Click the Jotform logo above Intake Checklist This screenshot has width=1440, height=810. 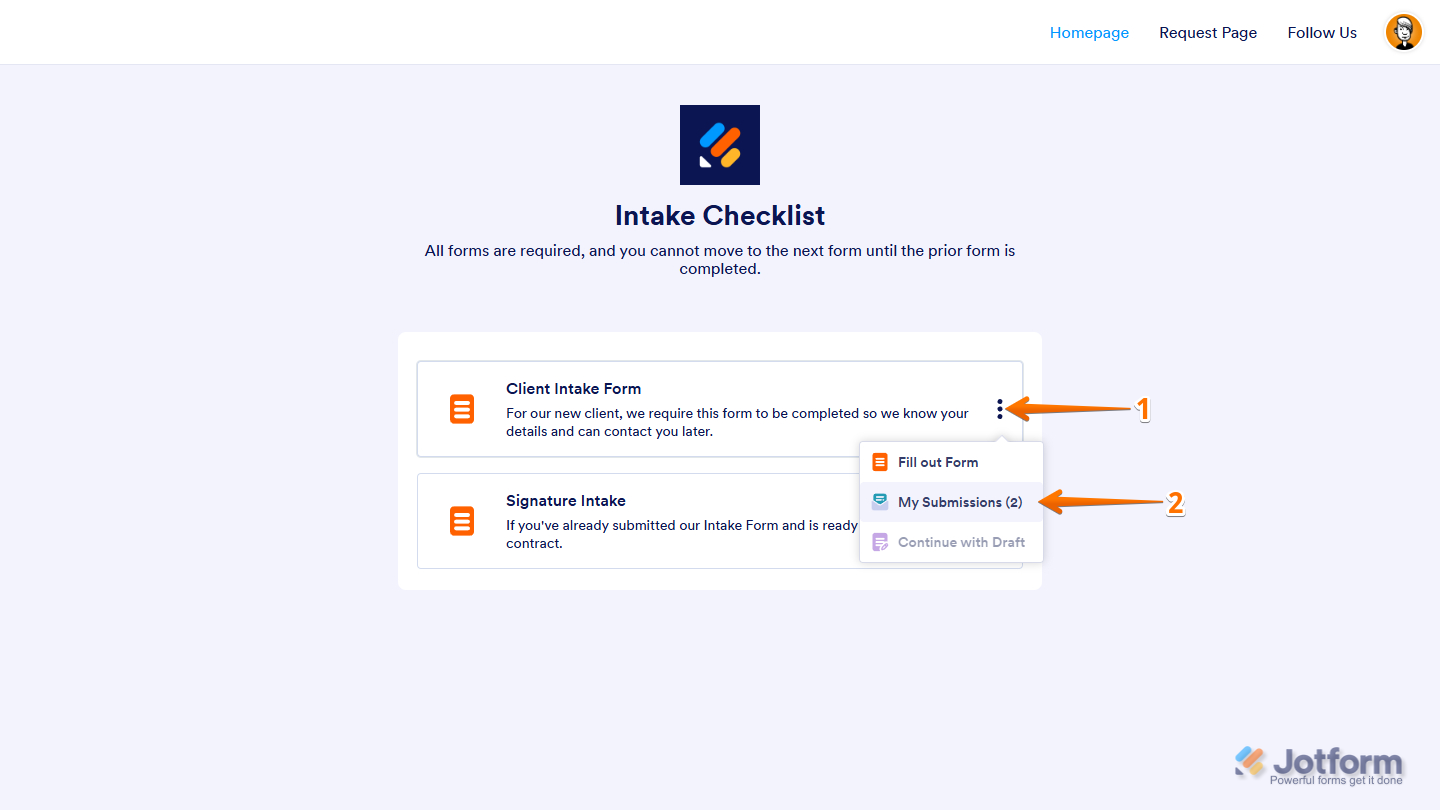click(x=719, y=144)
